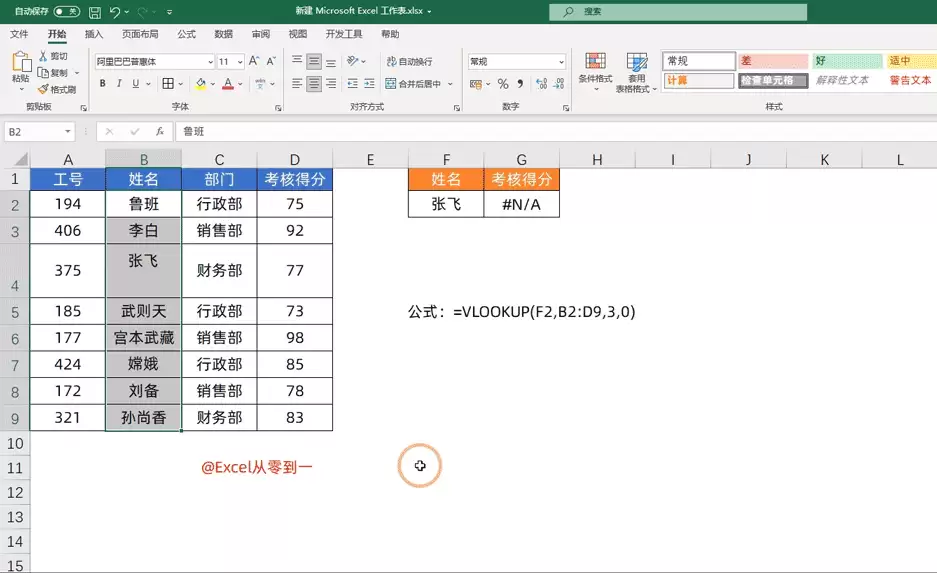Open Conditional Formatting menu
937x573 pixels.
click(x=595, y=72)
